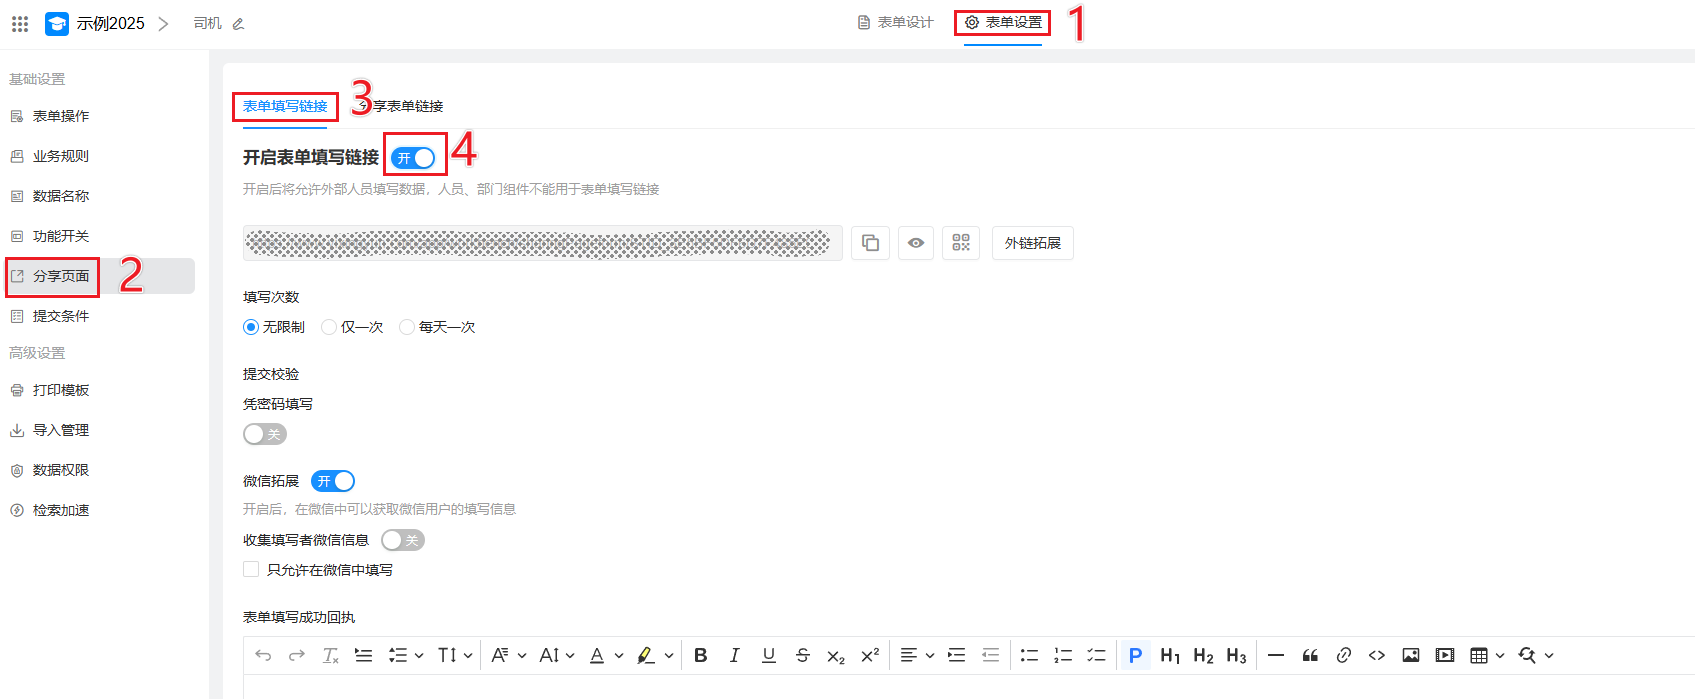Open the app grid launcher icon

(20, 23)
